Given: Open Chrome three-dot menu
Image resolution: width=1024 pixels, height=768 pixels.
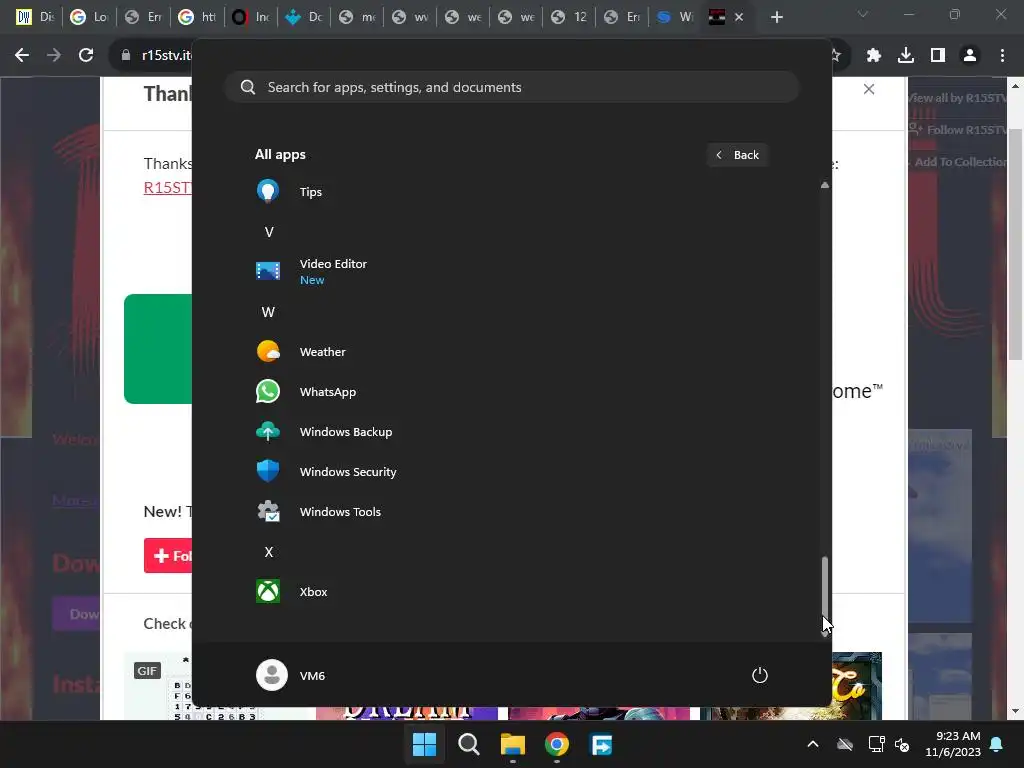Looking at the screenshot, I should click(x=1002, y=56).
